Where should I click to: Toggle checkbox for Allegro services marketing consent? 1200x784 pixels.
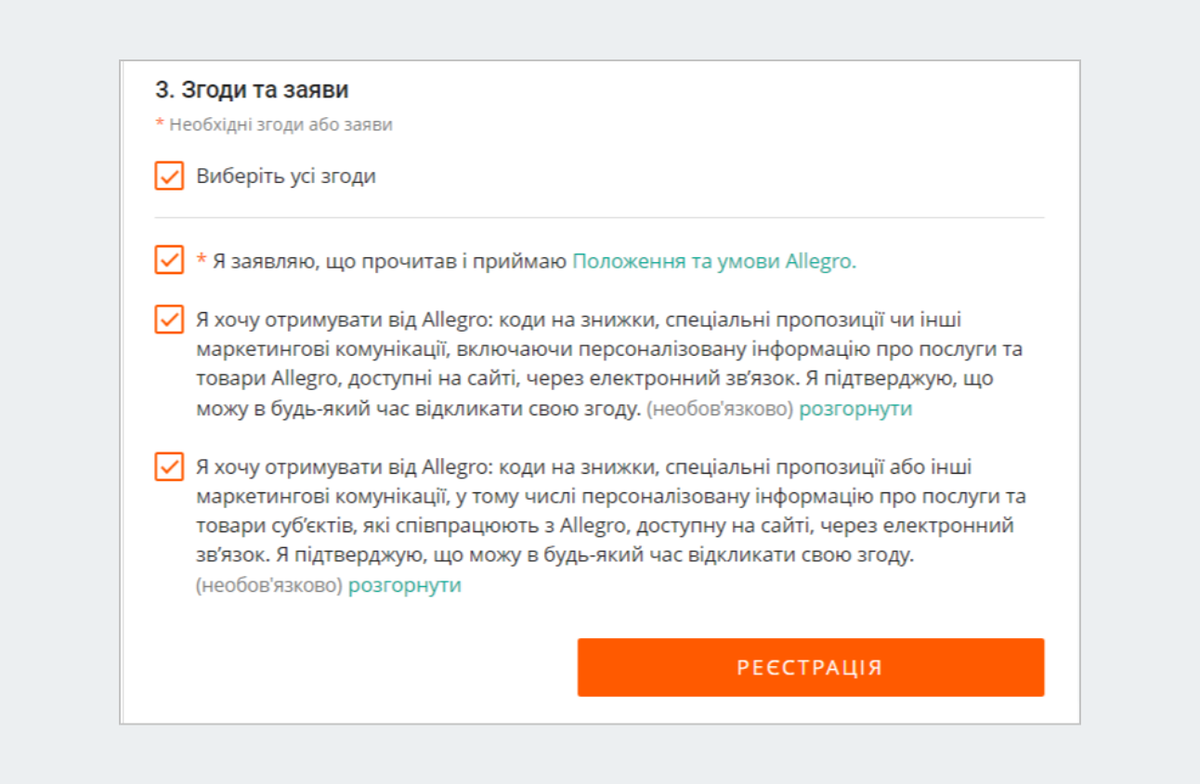point(169,320)
